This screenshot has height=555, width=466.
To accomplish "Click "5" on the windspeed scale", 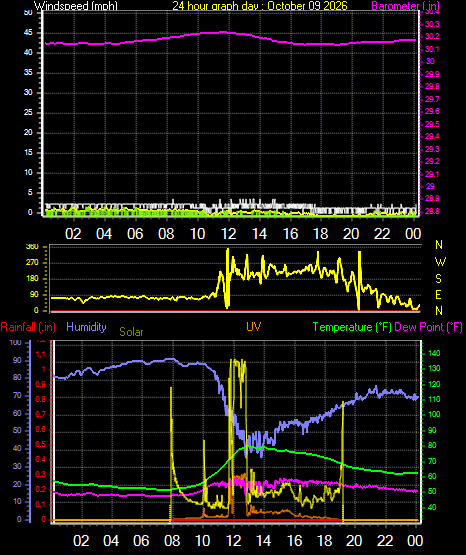I will click(30, 193).
